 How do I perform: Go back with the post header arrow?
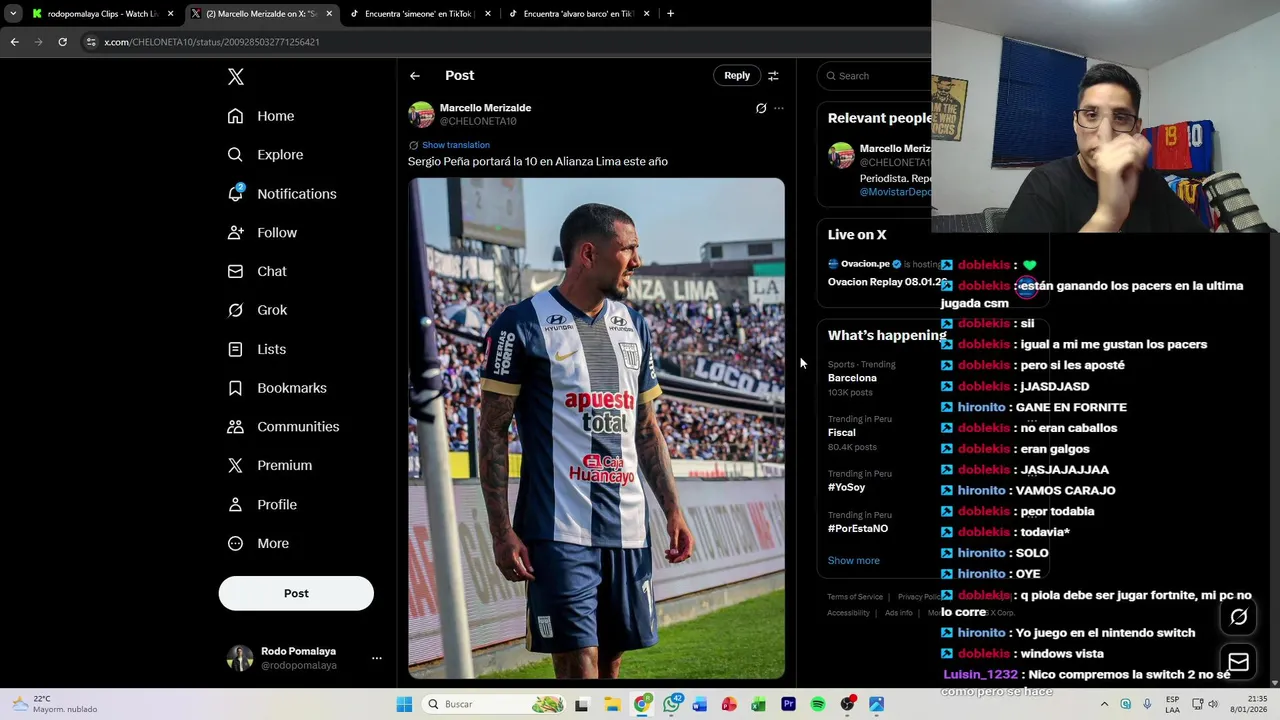pos(415,76)
